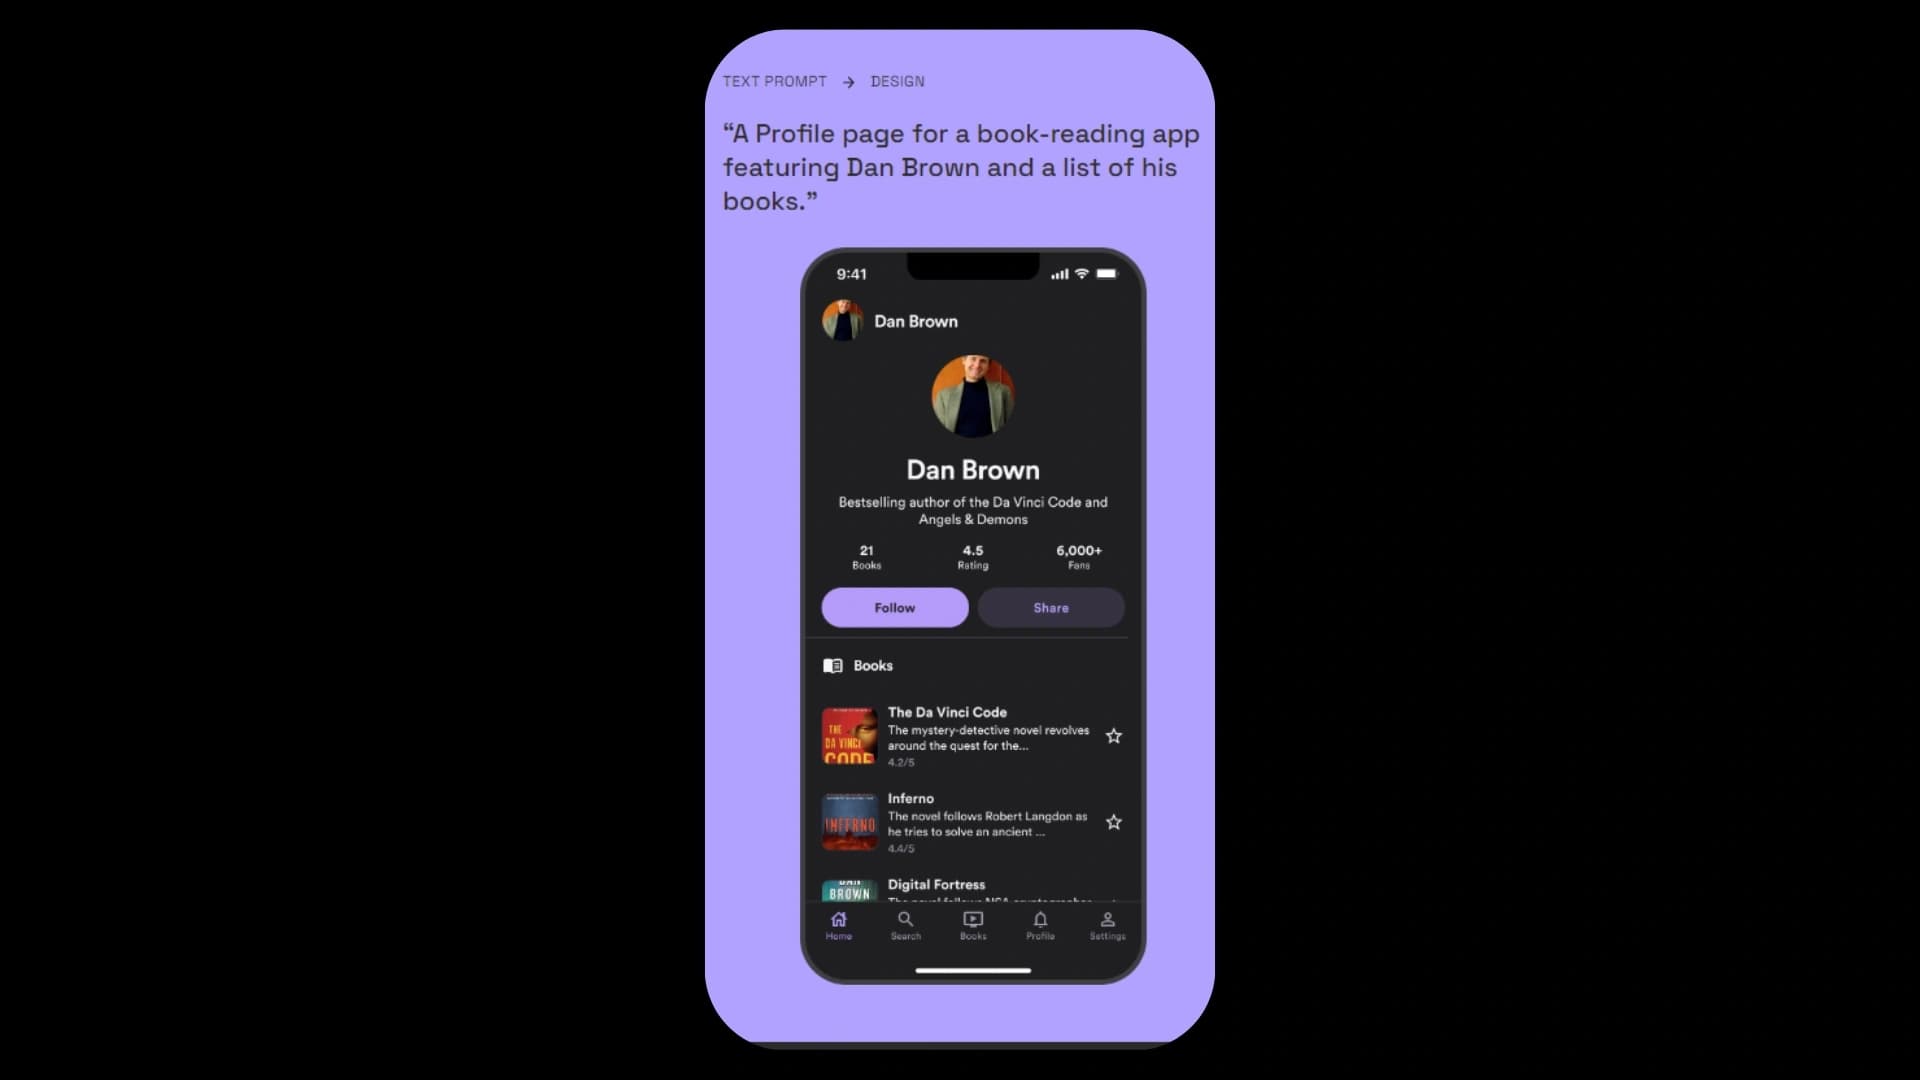Viewport: 1920px width, 1080px height.
Task: Tap the Home icon in bottom navigation
Action: 839,923
